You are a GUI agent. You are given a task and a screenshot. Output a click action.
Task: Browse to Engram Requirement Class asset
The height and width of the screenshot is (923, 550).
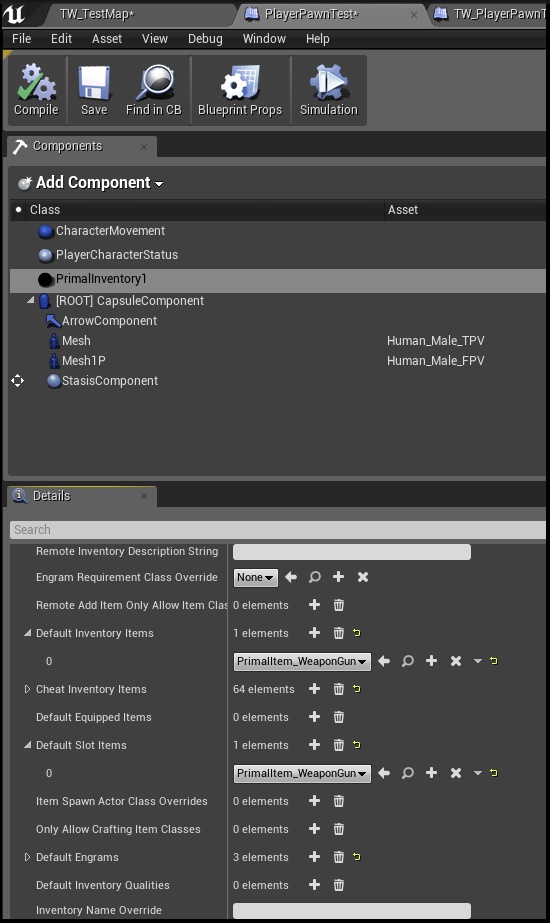tap(315, 577)
